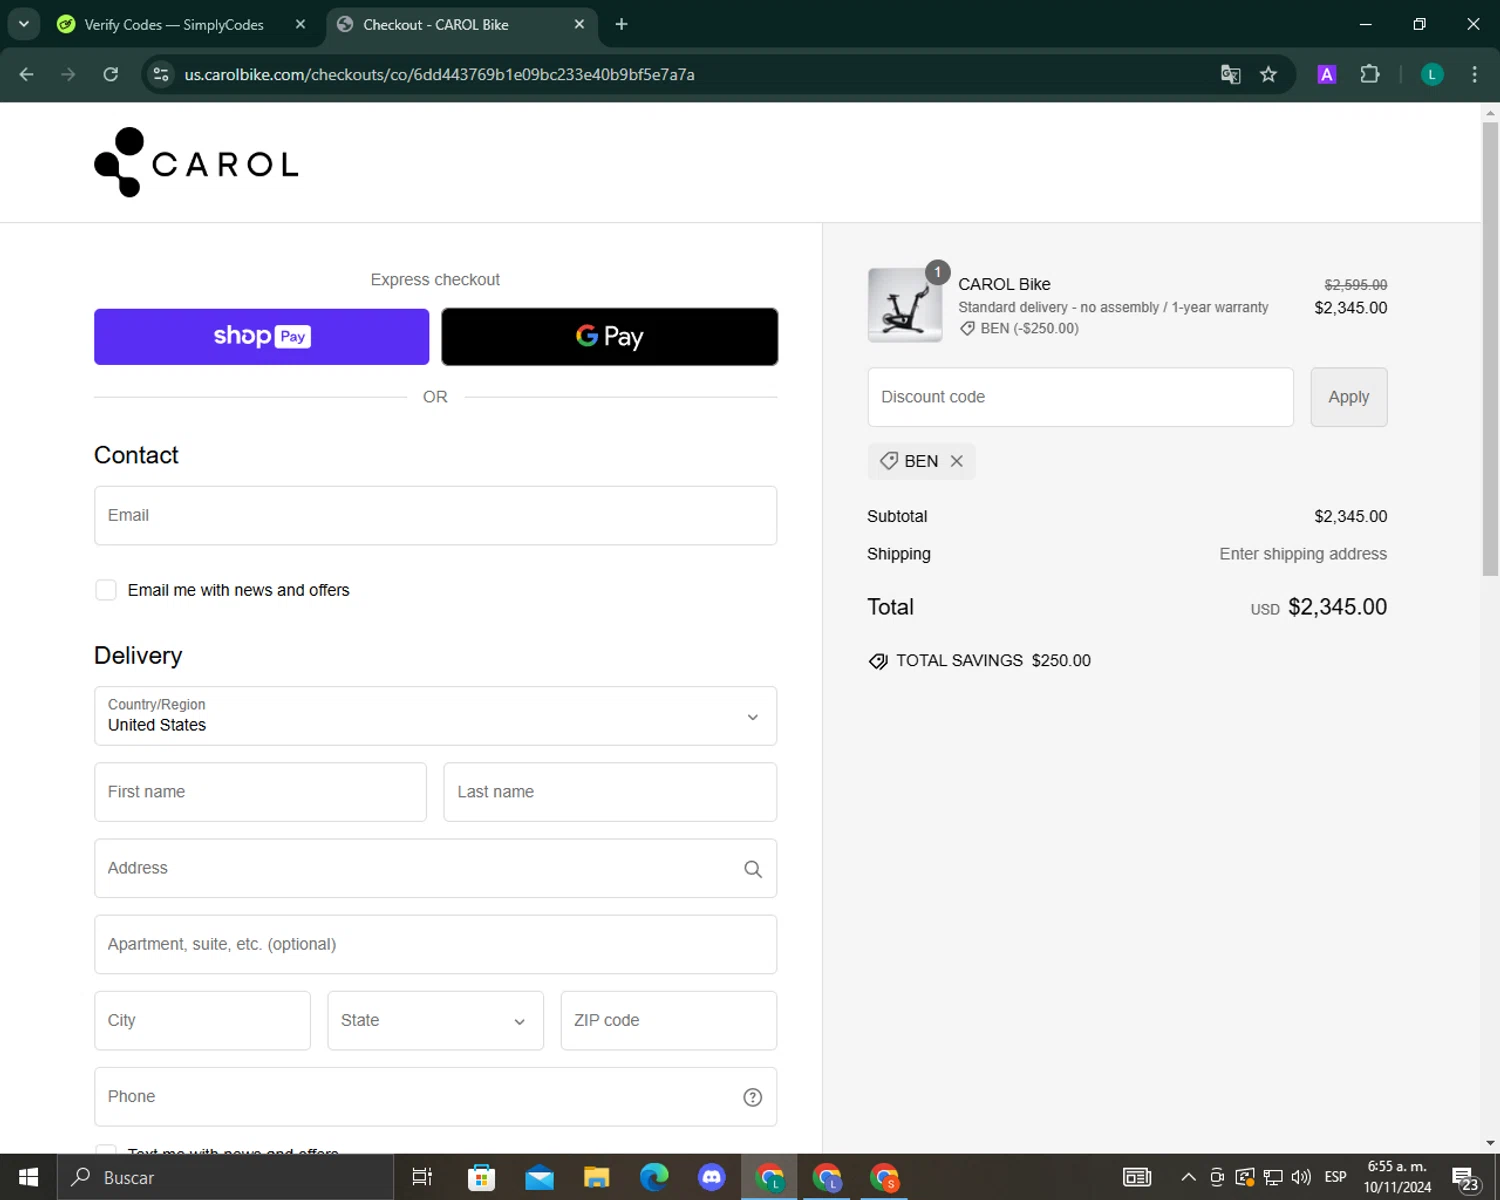
Task: Open browser extensions puzzle icon
Action: pyautogui.click(x=1370, y=74)
